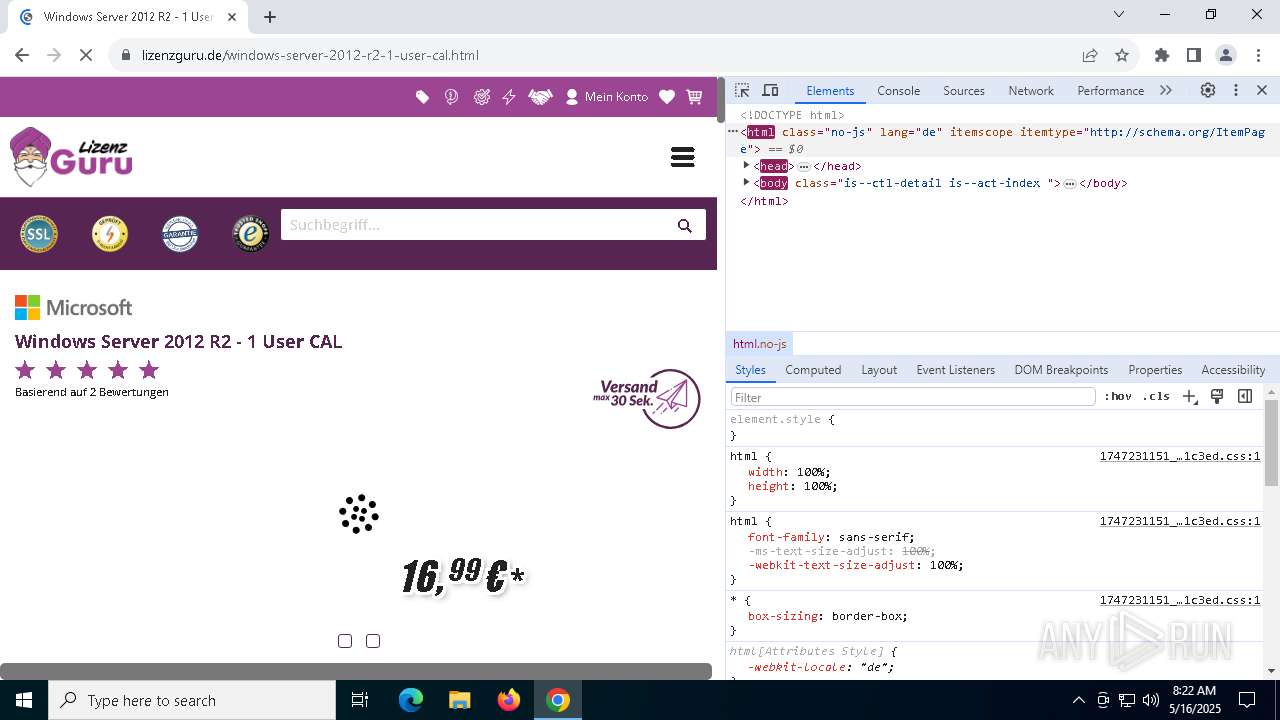This screenshot has width=1280, height=720.
Task: Click the lightning bolt icon in header
Action: tap(509, 97)
